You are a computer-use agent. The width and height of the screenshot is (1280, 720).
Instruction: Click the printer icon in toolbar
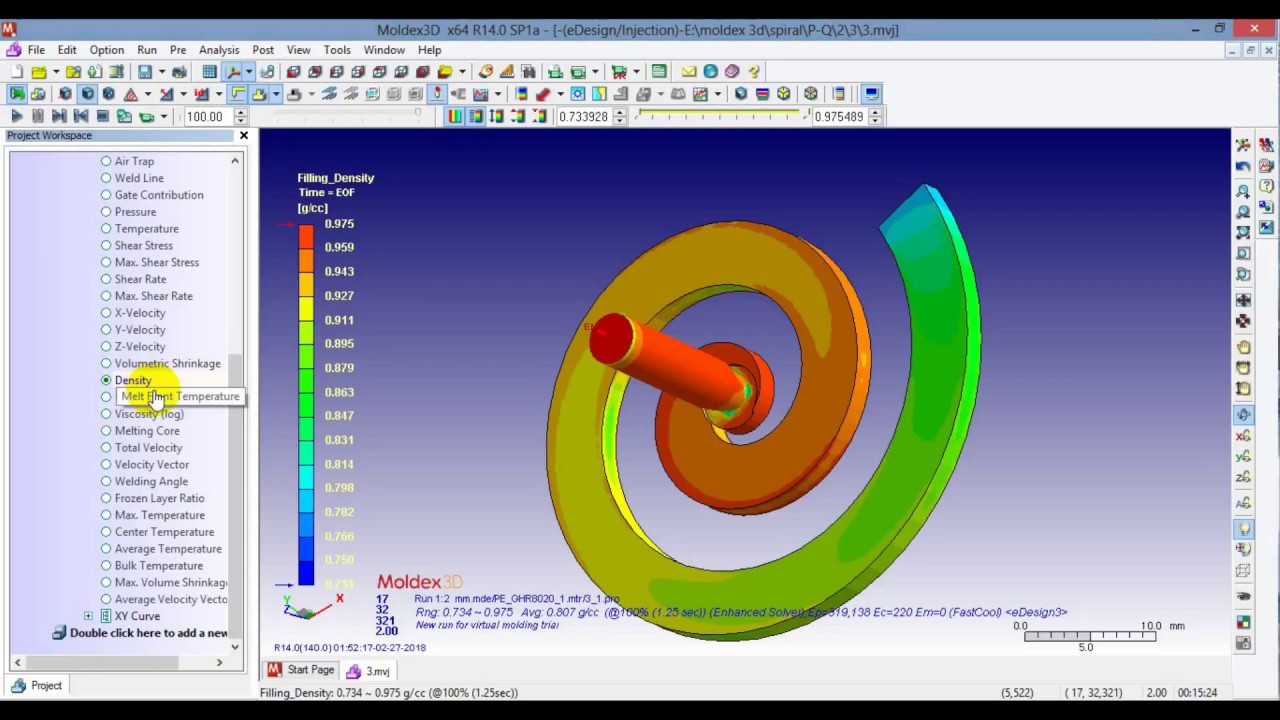[179, 71]
